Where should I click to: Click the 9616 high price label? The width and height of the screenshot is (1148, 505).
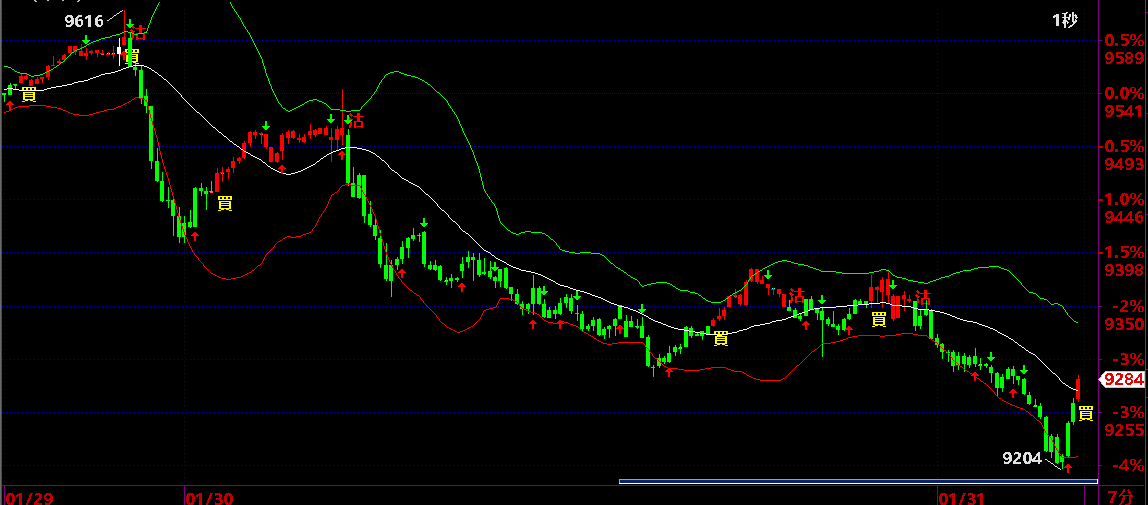point(84,20)
